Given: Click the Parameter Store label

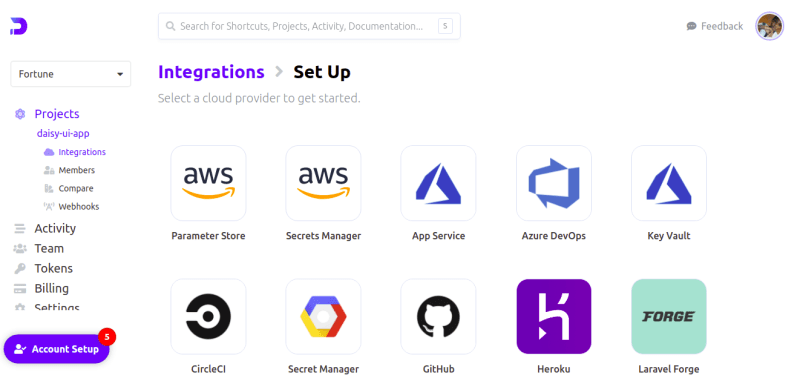Looking at the screenshot, I should 208,236.
